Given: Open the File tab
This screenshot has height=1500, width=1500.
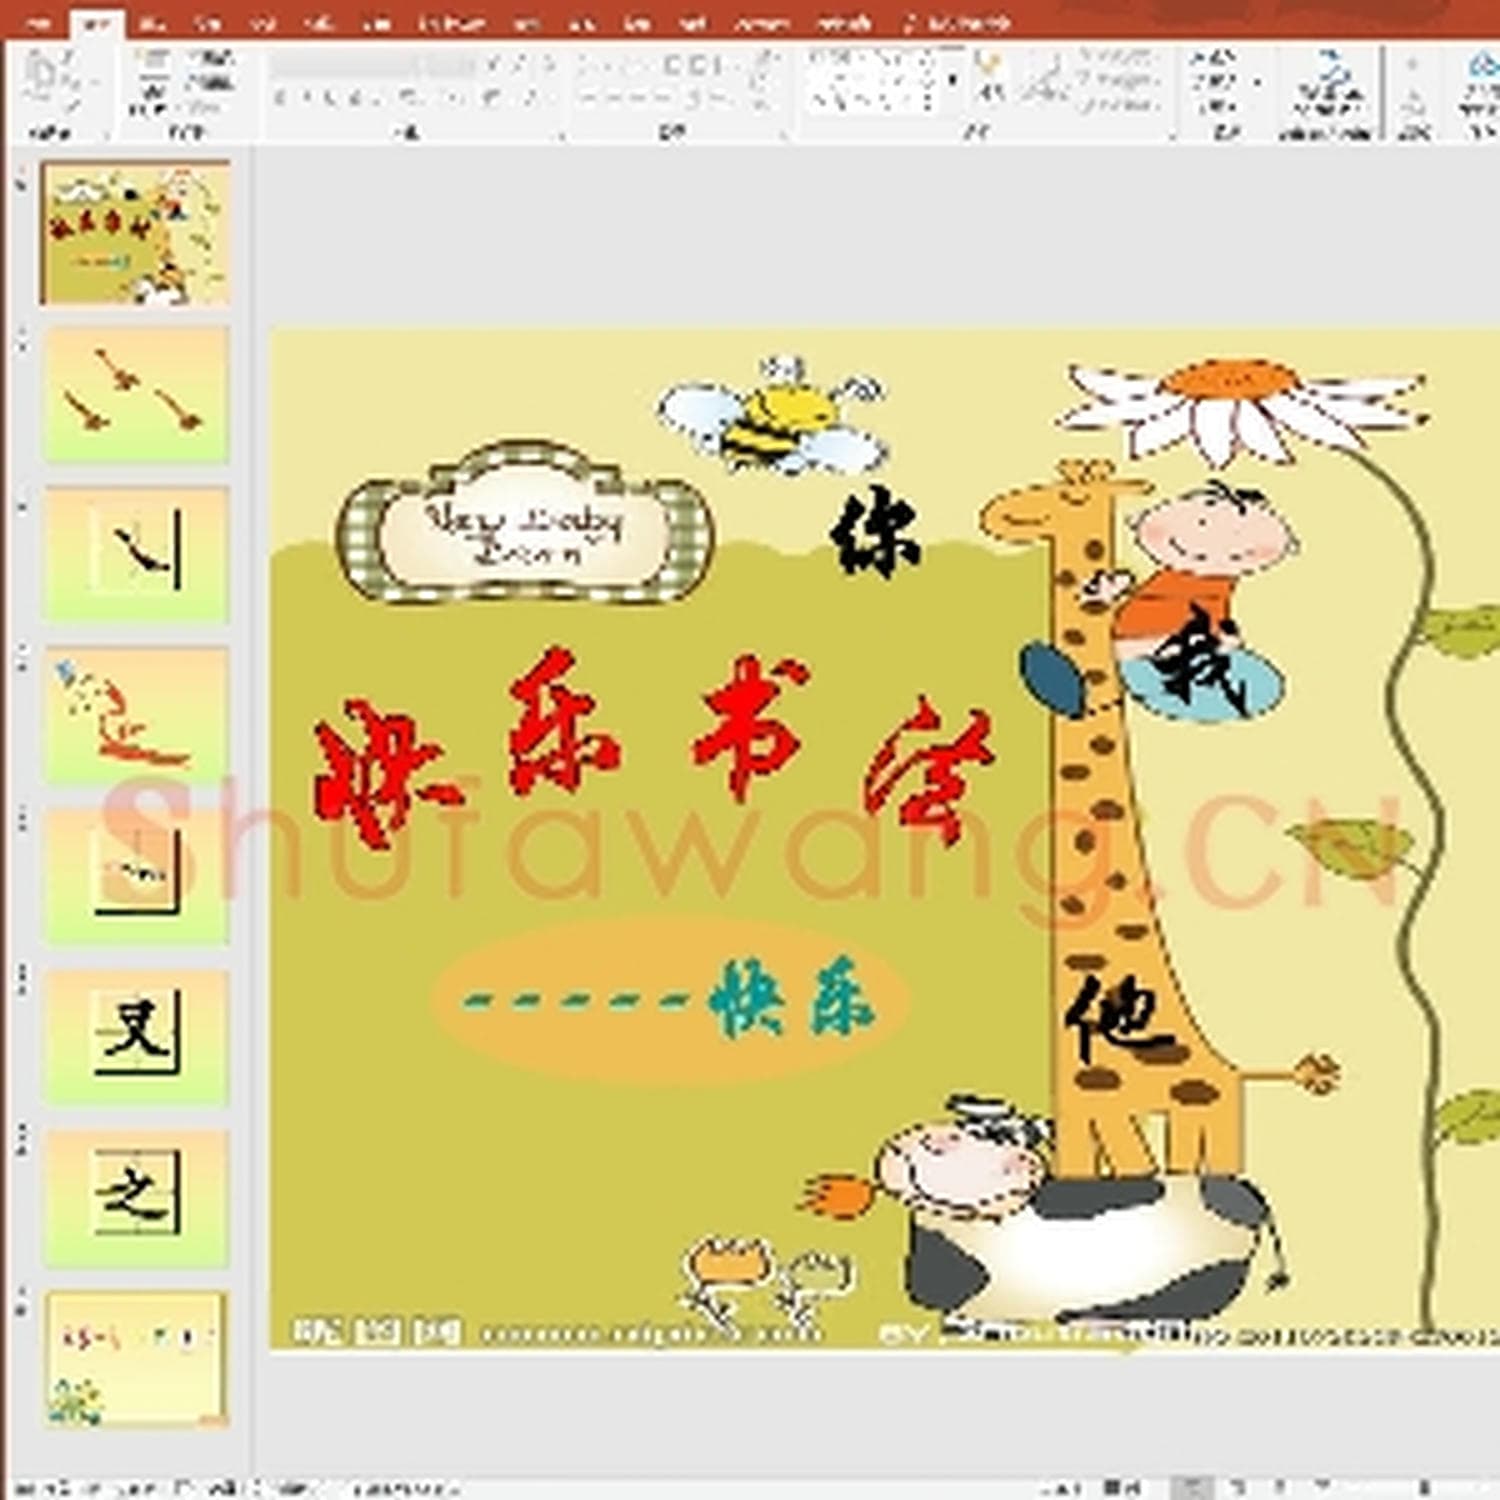Looking at the screenshot, I should coord(40,22).
